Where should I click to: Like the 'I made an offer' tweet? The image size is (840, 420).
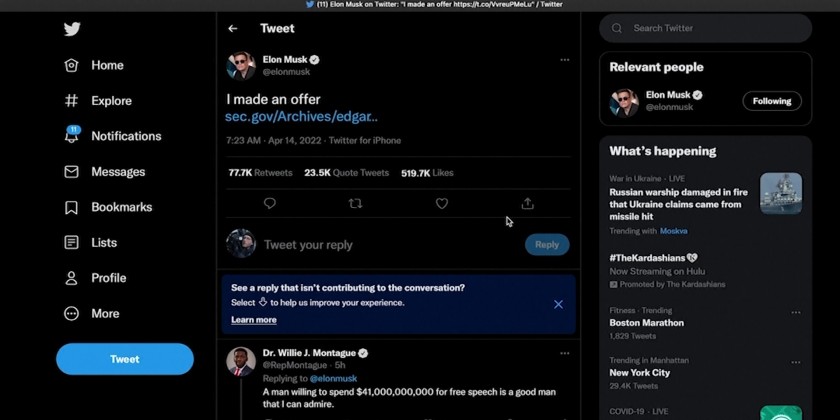(441, 204)
